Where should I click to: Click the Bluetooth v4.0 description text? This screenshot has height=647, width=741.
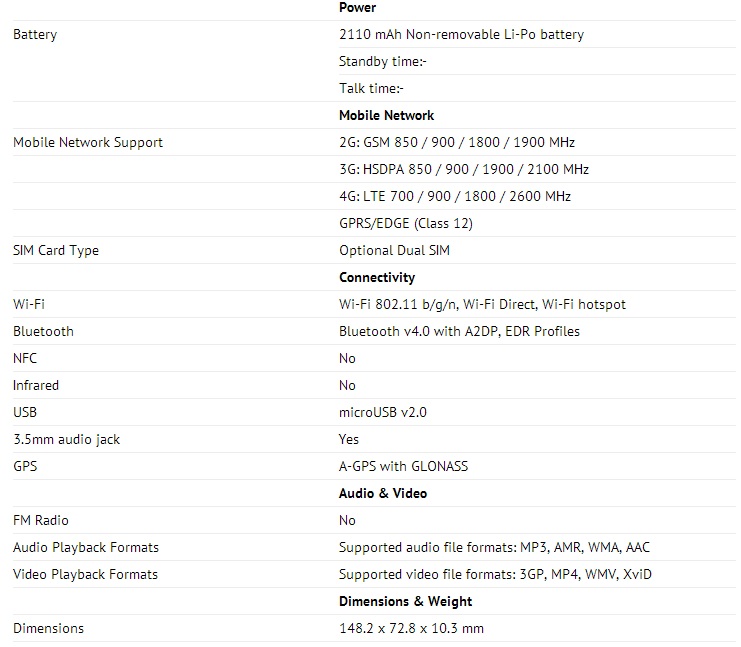tap(459, 332)
